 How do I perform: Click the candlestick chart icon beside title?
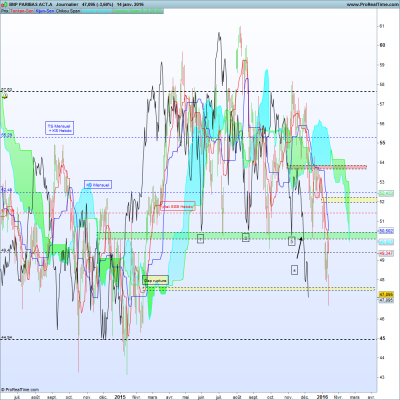tap(4, 5)
